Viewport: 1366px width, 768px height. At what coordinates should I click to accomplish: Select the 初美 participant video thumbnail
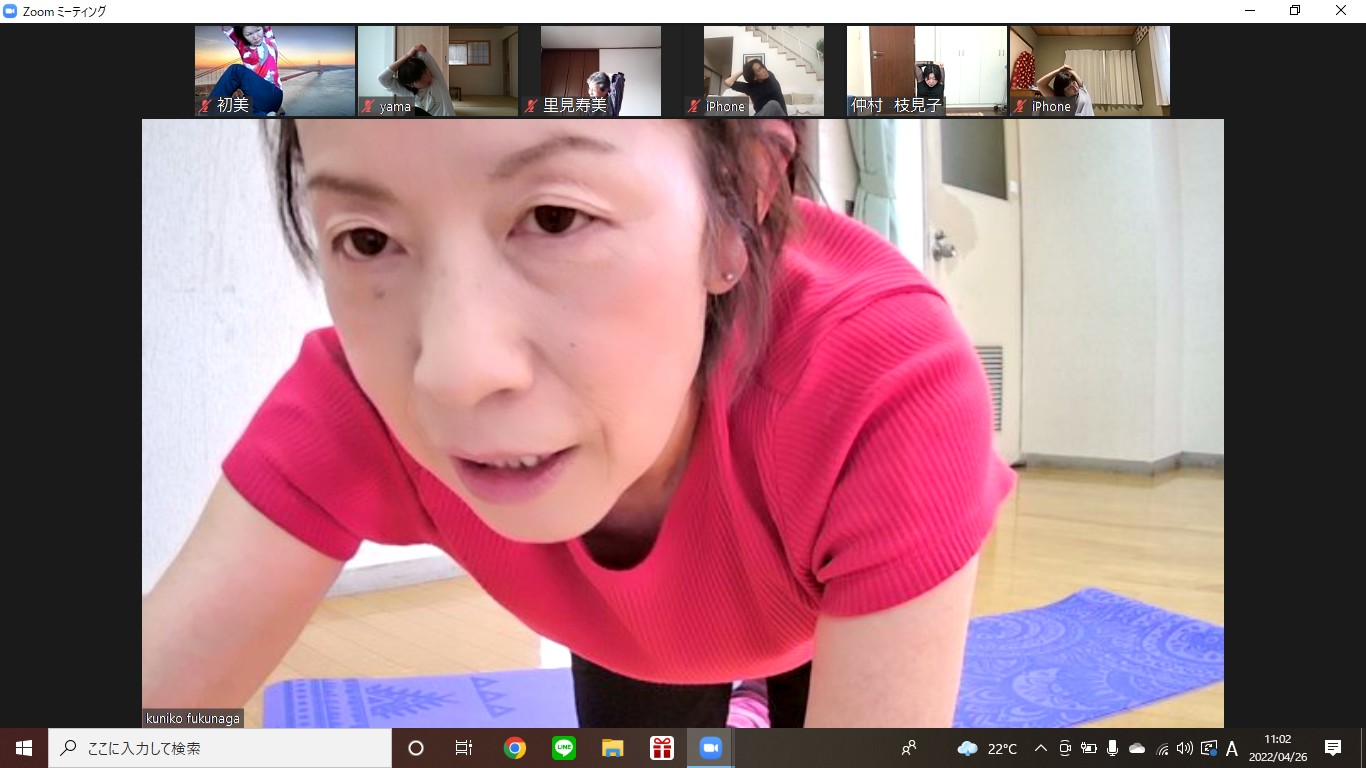(275, 71)
